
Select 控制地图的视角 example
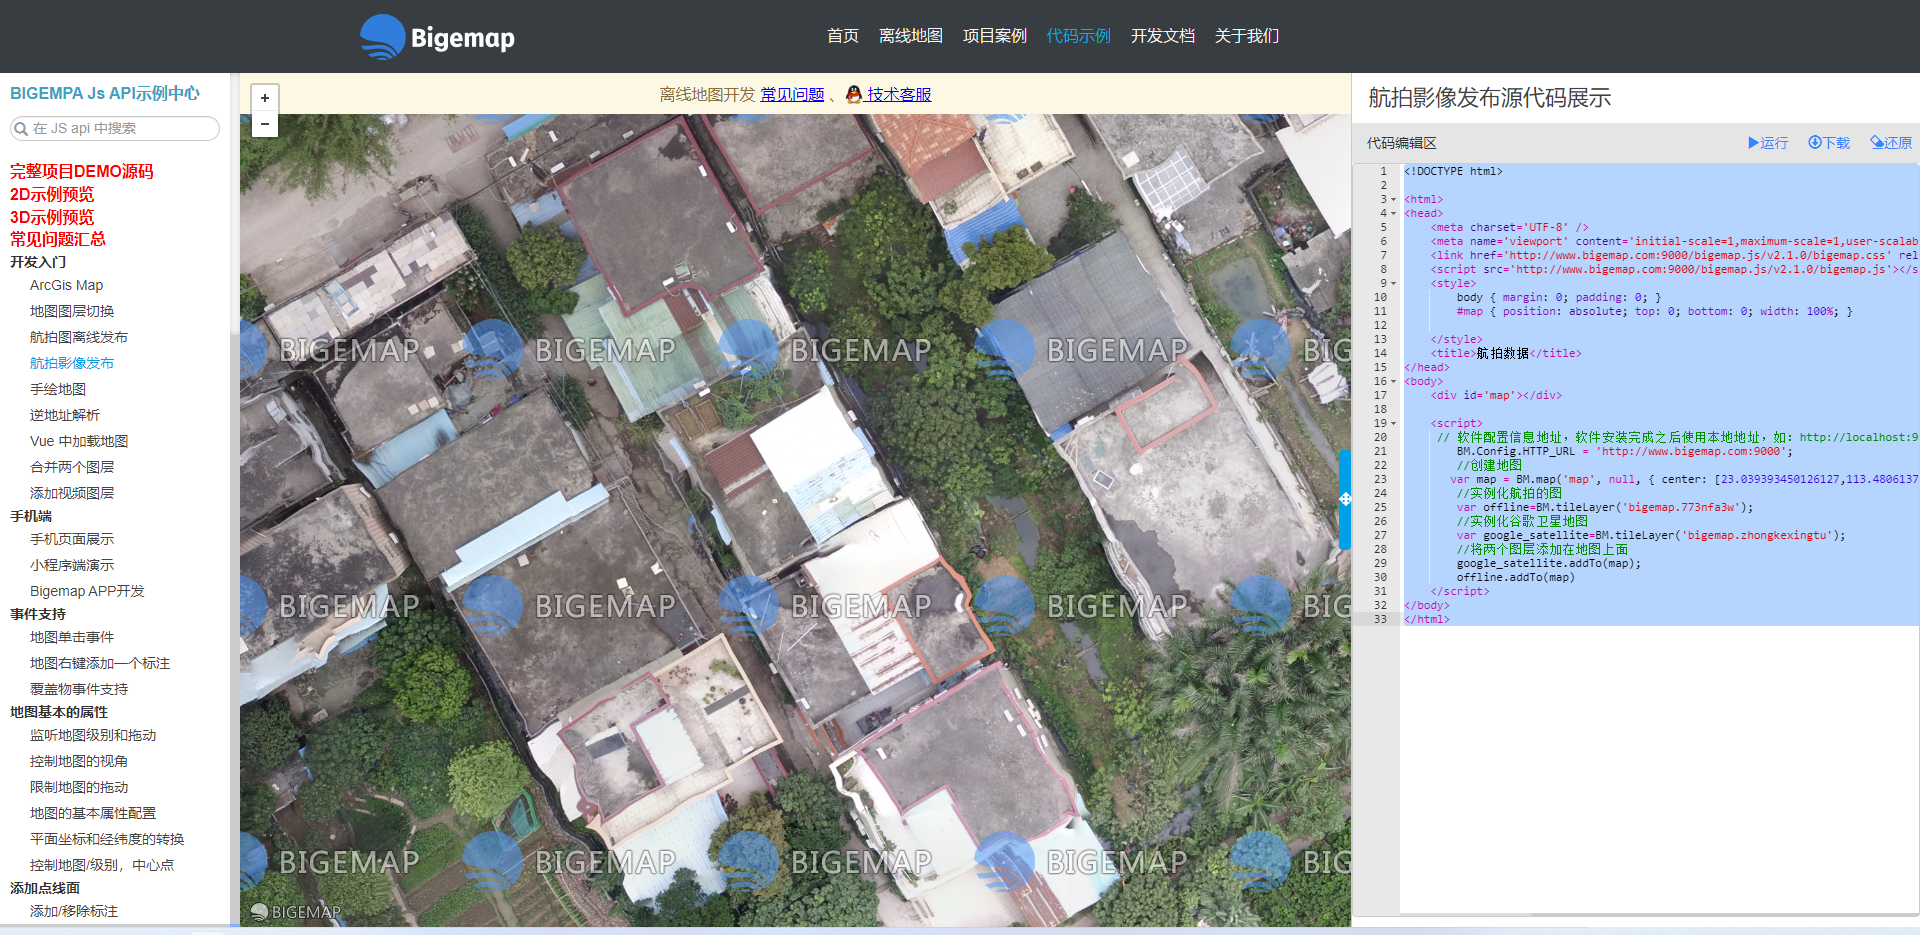tap(79, 761)
